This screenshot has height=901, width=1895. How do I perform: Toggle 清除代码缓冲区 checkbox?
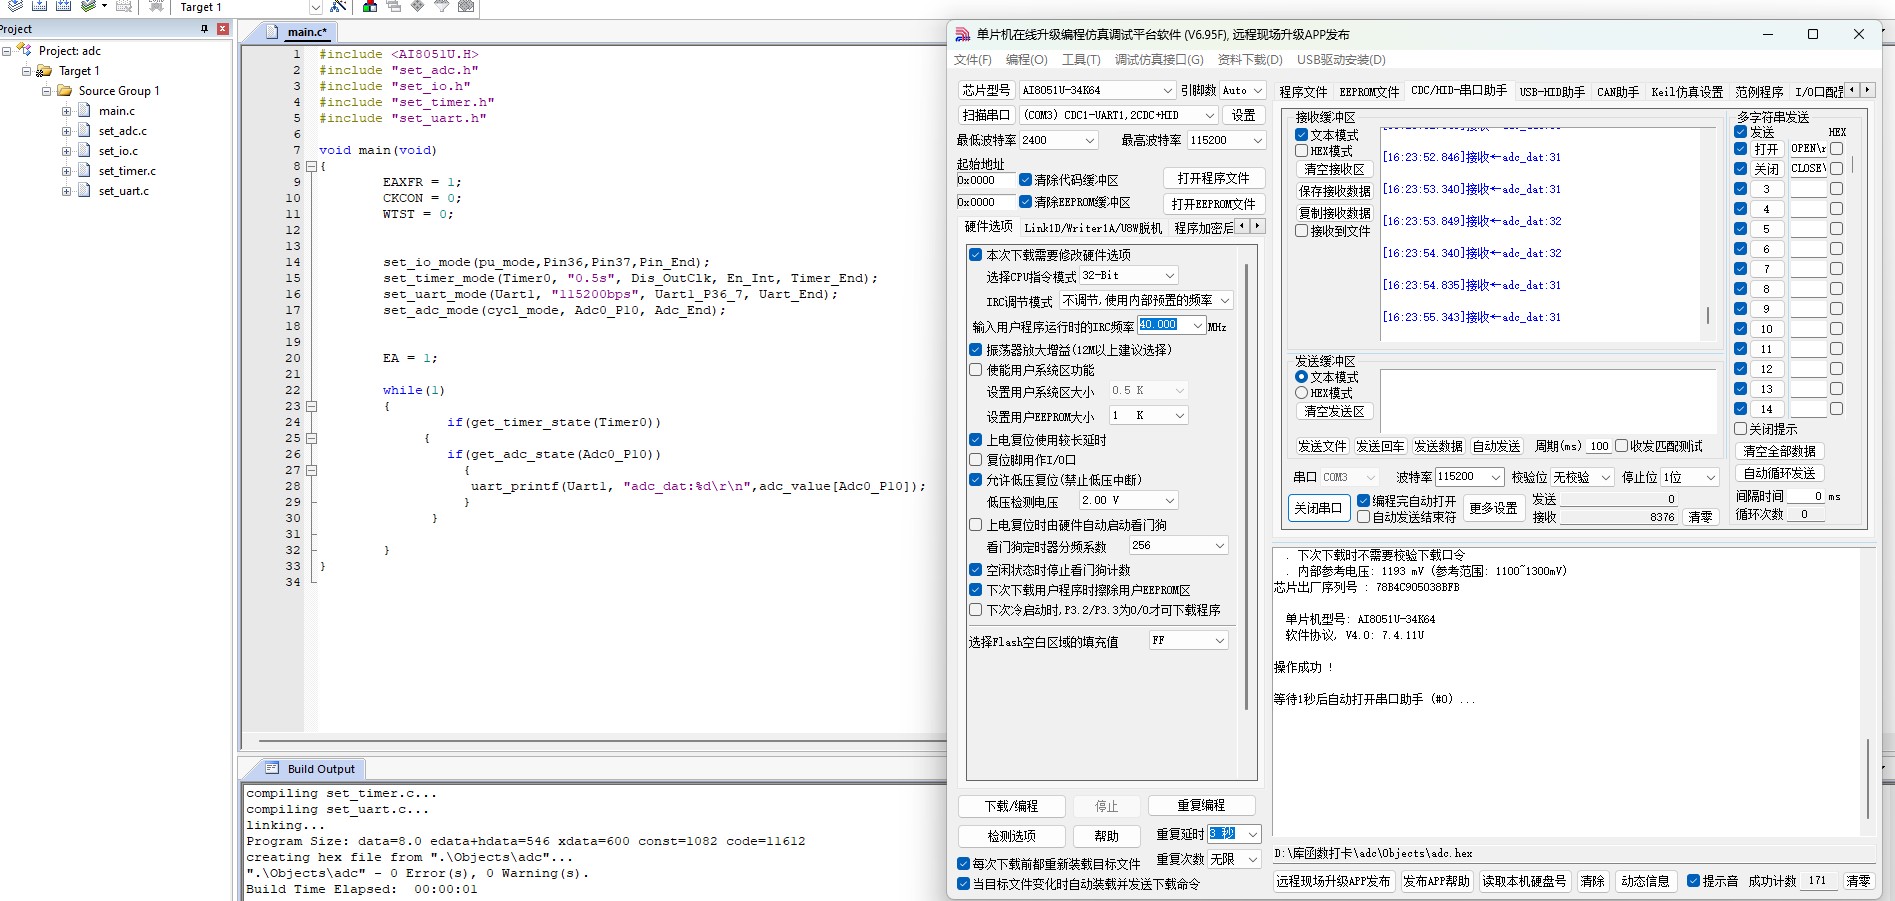[1026, 180]
